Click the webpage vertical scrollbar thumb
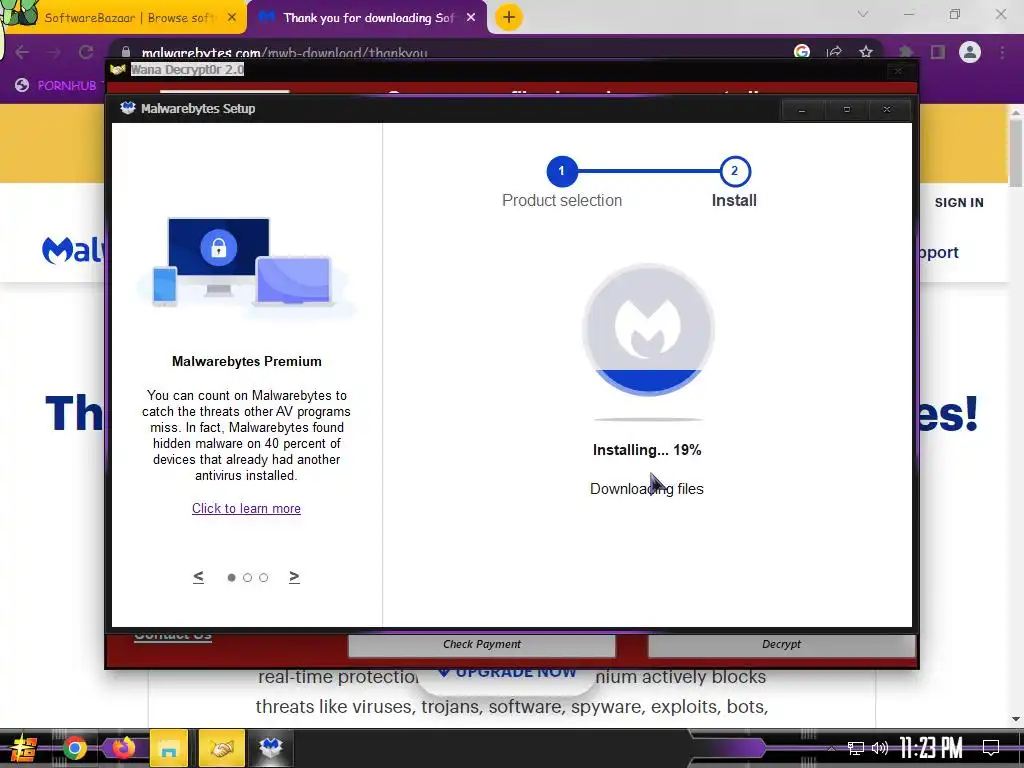This screenshot has width=1024, height=768. click(1015, 153)
